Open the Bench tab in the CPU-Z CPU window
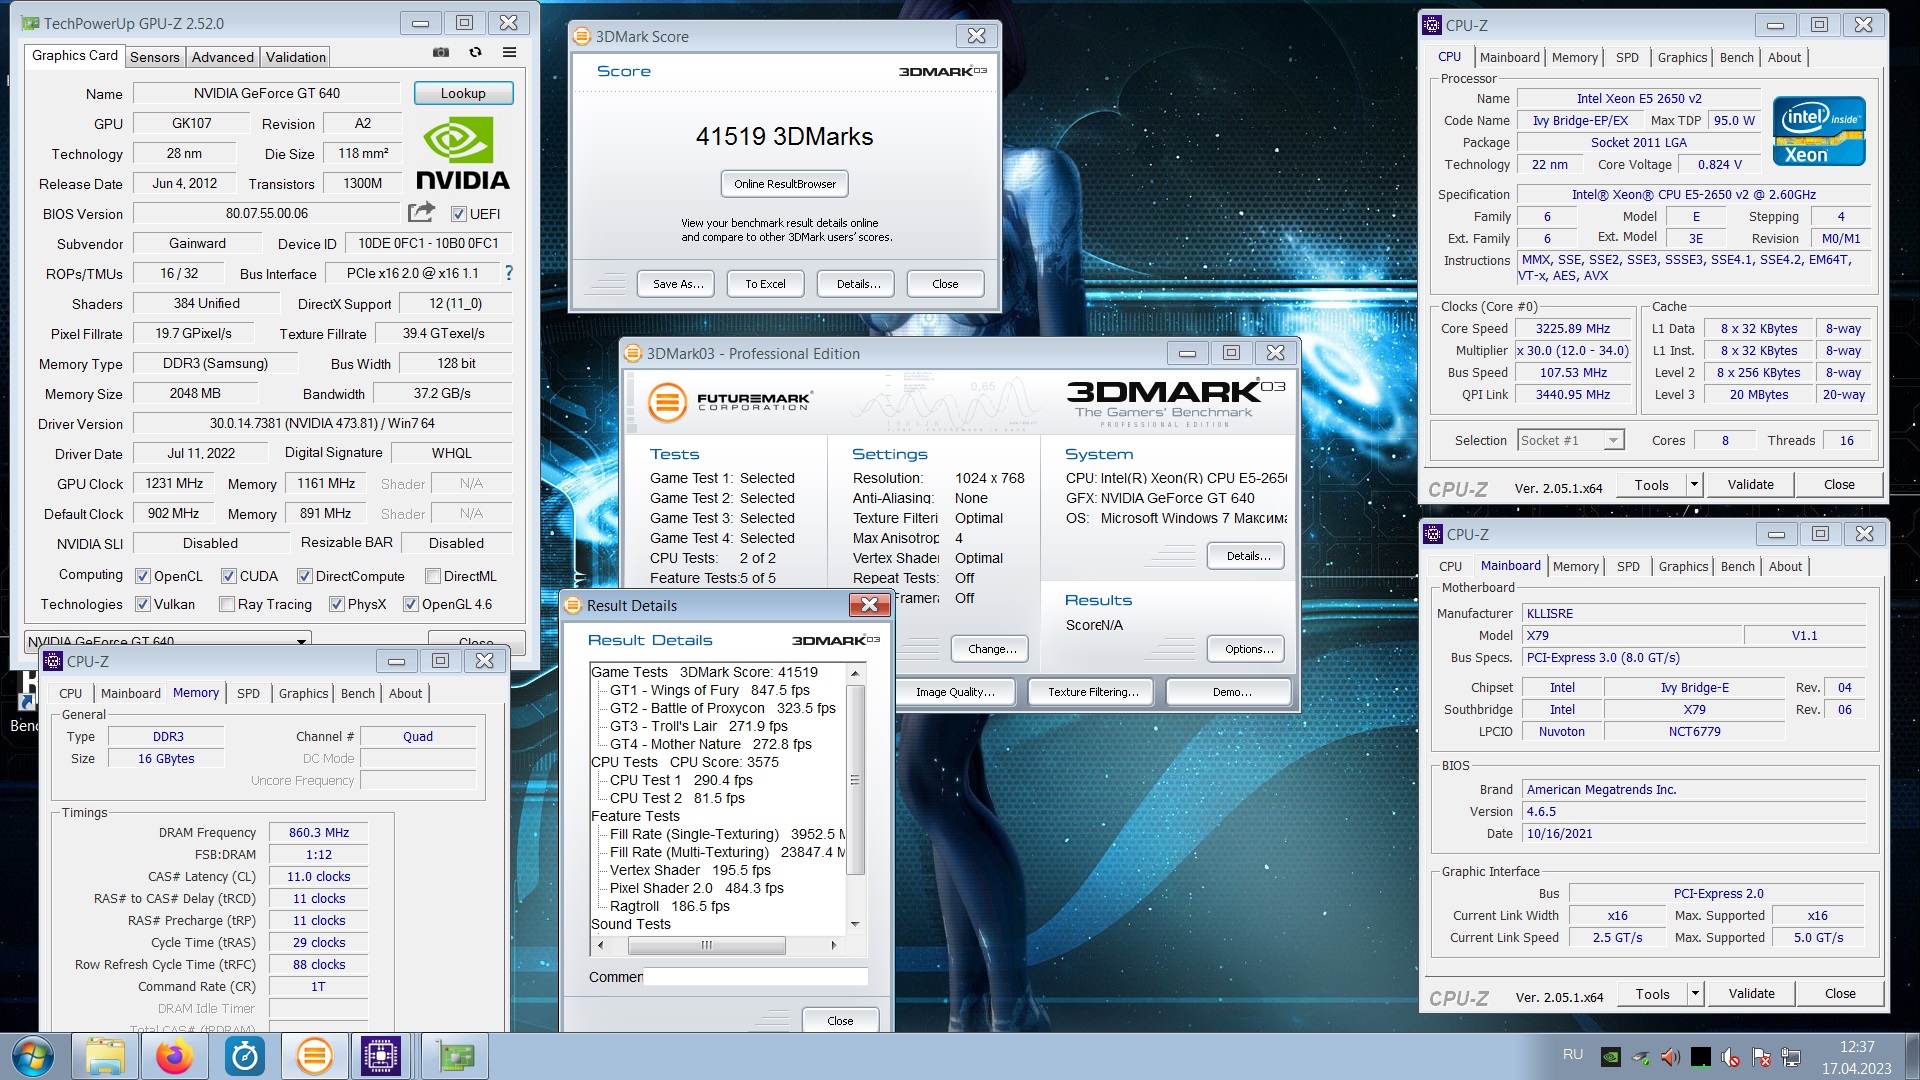This screenshot has height=1080, width=1920. [x=1737, y=57]
